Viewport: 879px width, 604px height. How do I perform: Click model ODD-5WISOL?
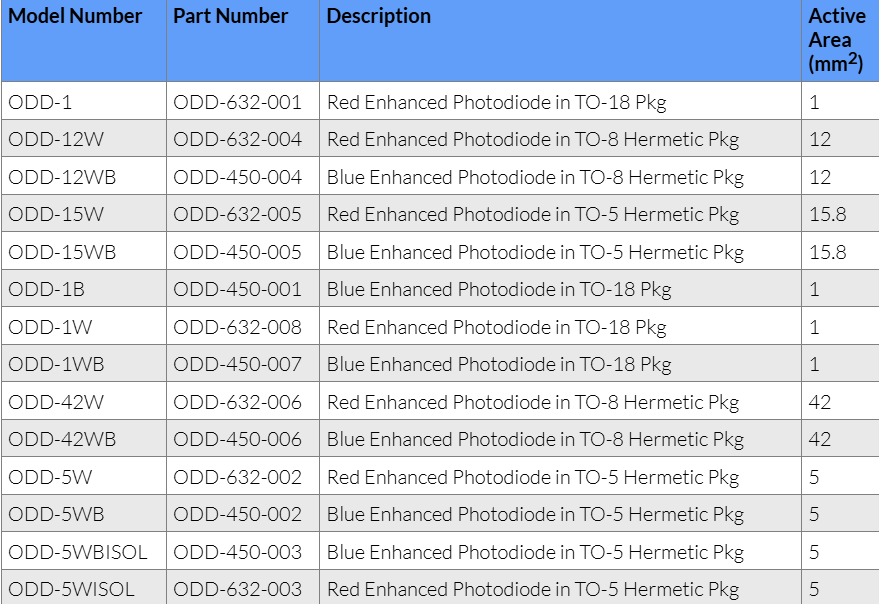tap(72, 590)
